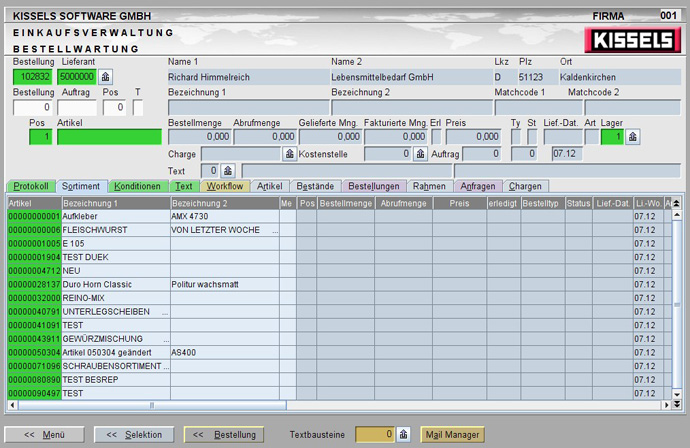Select the FLEISCHWURST row

[339, 230]
